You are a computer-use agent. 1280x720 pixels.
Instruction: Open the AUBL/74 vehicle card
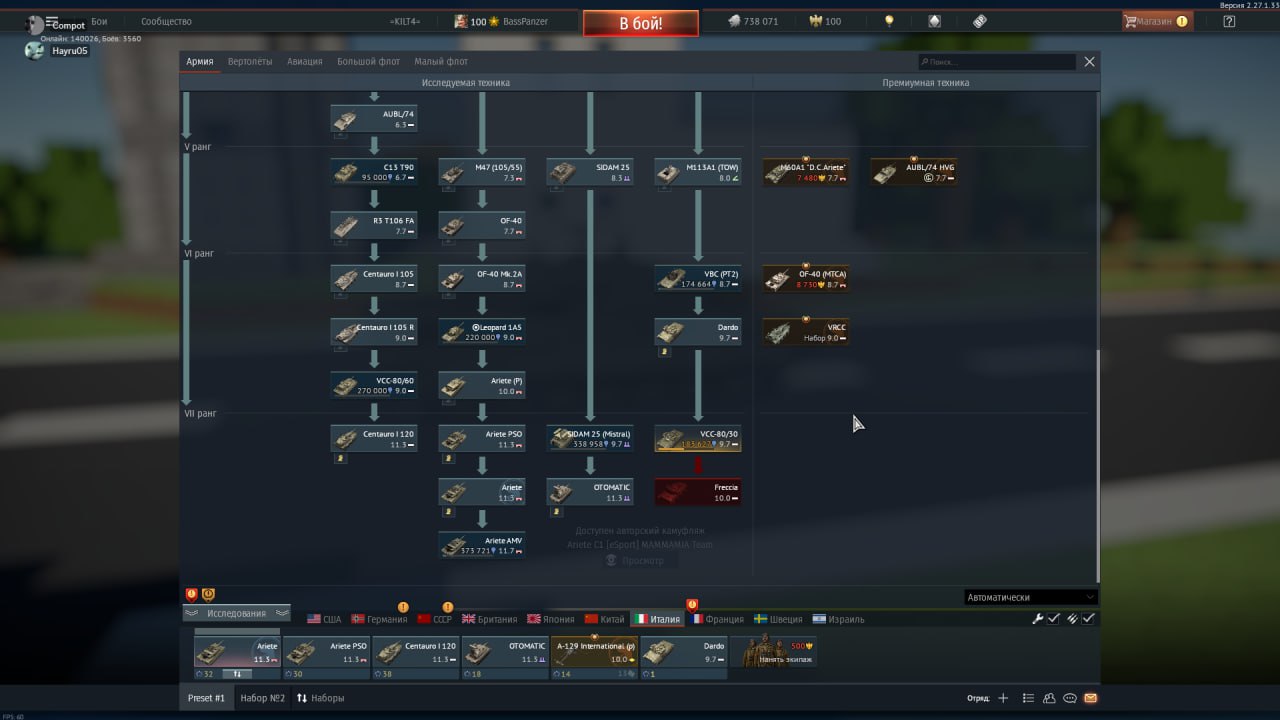click(374, 120)
